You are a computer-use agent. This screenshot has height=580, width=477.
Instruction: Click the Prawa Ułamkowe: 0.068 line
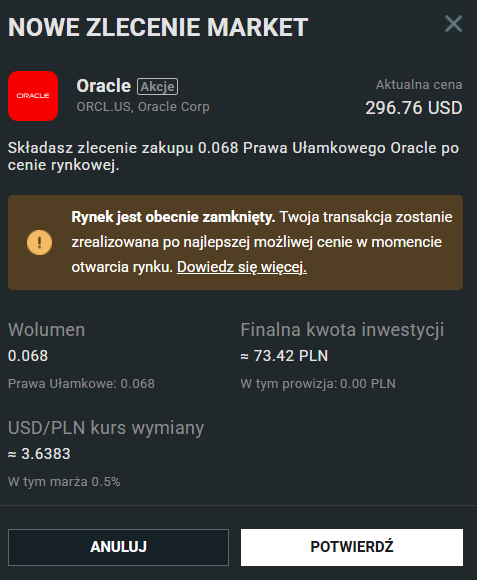(x=81, y=384)
